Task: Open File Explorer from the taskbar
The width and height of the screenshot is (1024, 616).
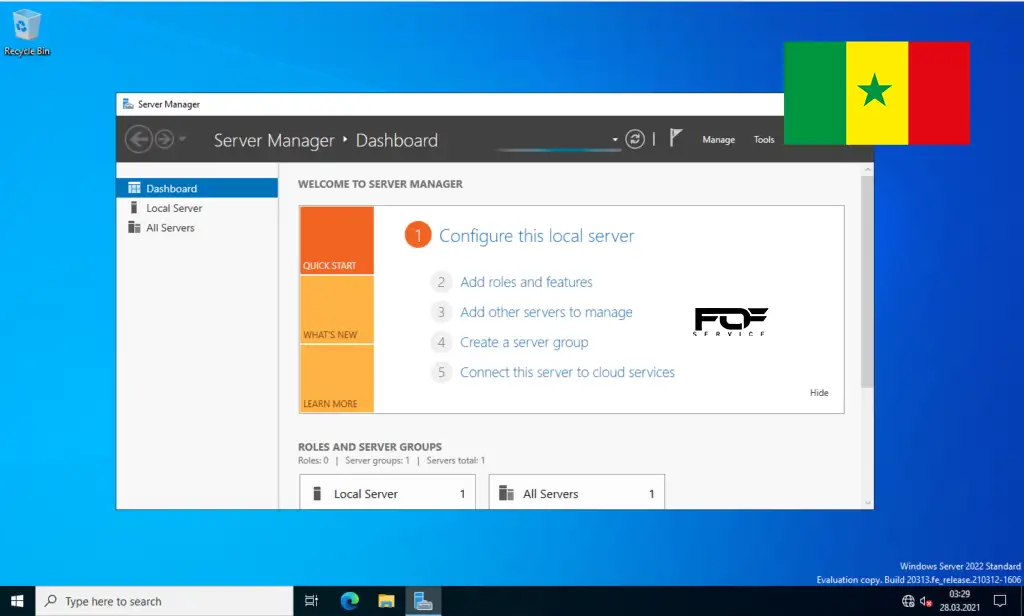Action: coord(385,600)
